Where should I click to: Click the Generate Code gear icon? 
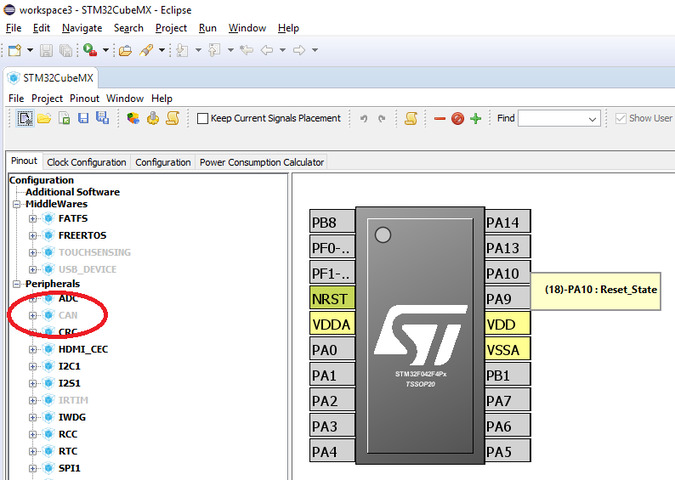(x=153, y=118)
